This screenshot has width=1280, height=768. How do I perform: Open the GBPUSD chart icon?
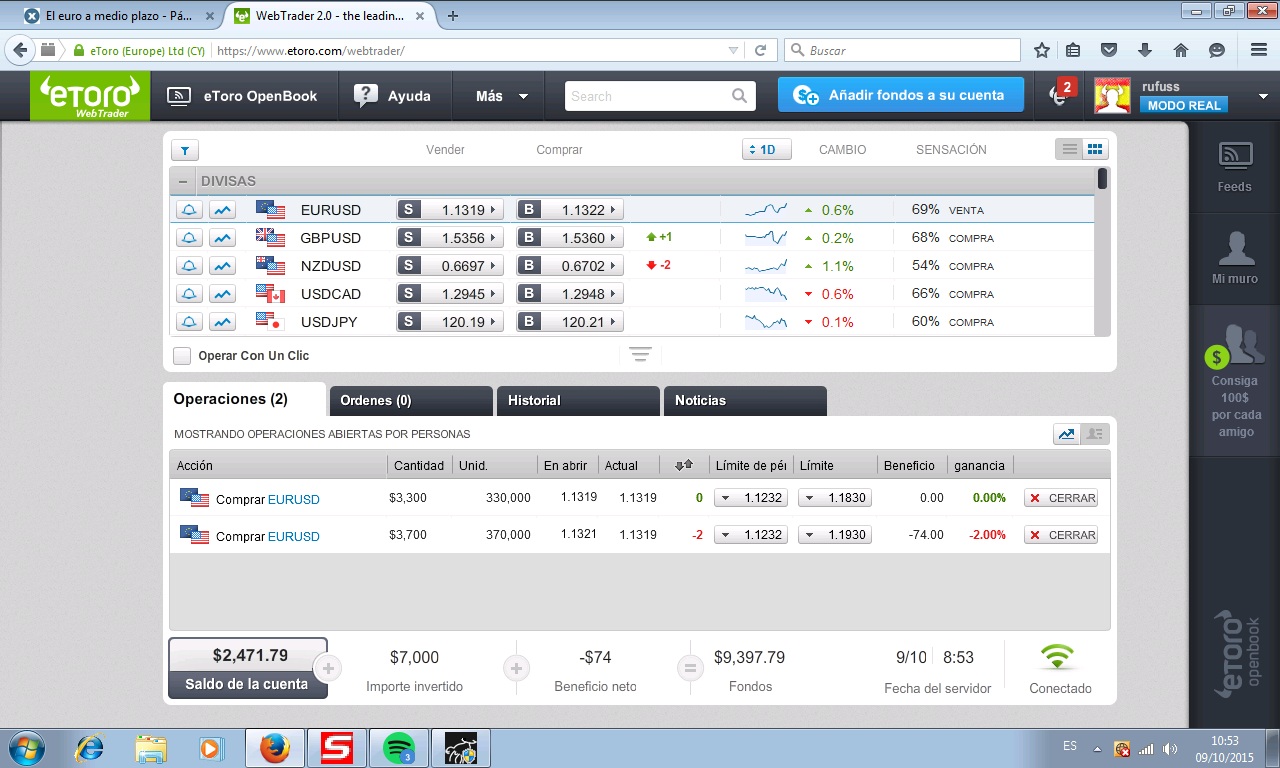click(222, 238)
